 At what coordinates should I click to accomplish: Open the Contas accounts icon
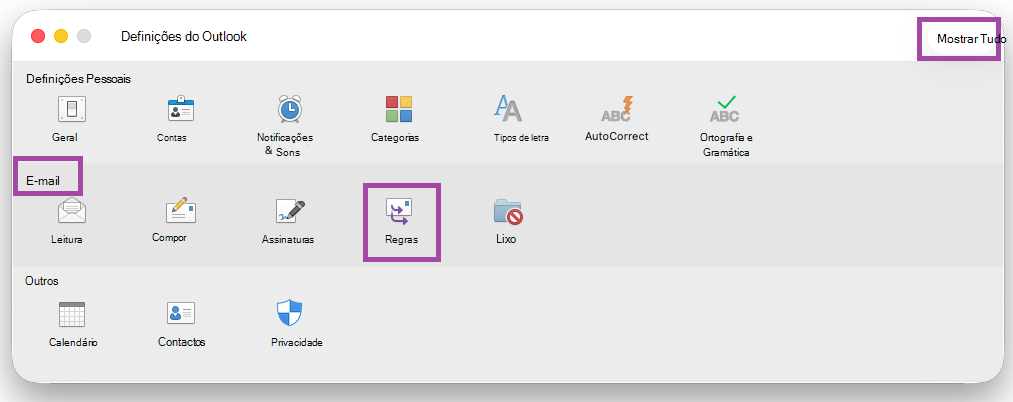(x=181, y=109)
